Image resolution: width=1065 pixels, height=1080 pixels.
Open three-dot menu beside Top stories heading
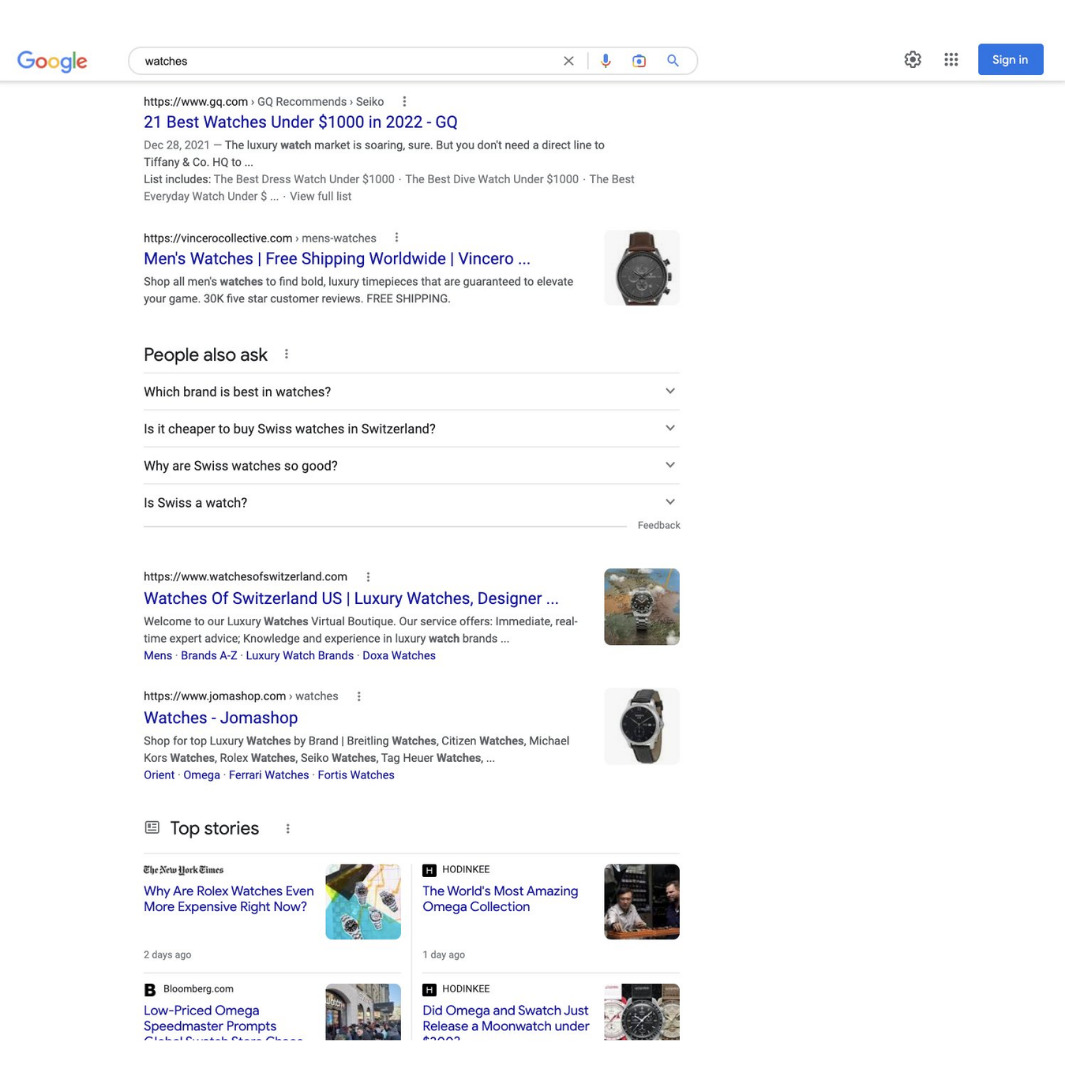click(x=288, y=828)
